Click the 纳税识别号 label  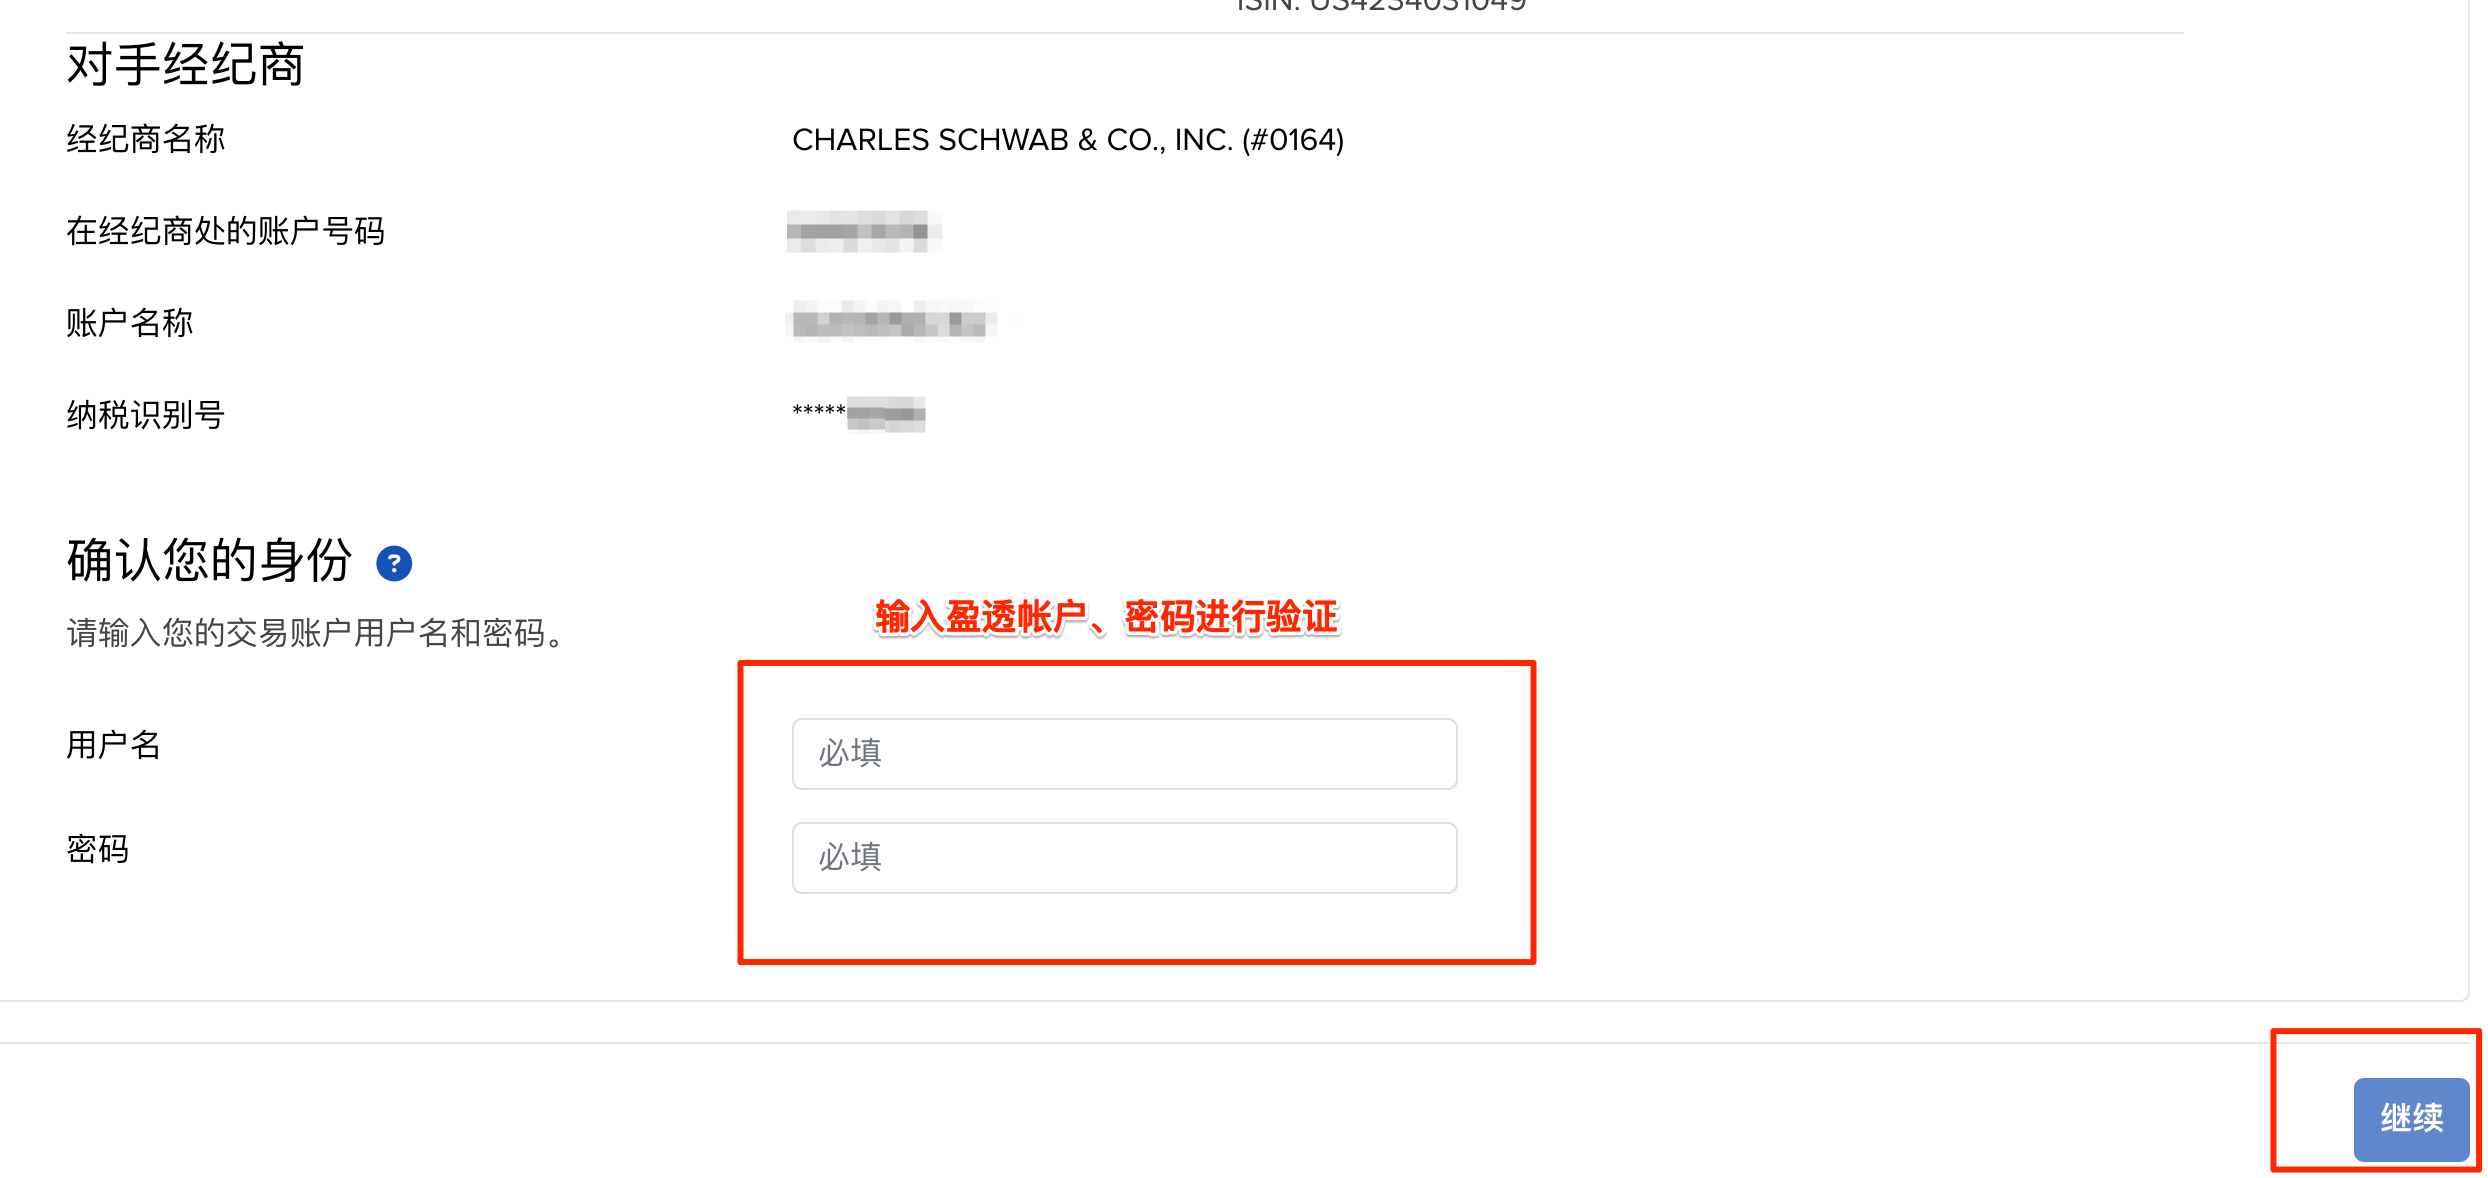coord(146,415)
